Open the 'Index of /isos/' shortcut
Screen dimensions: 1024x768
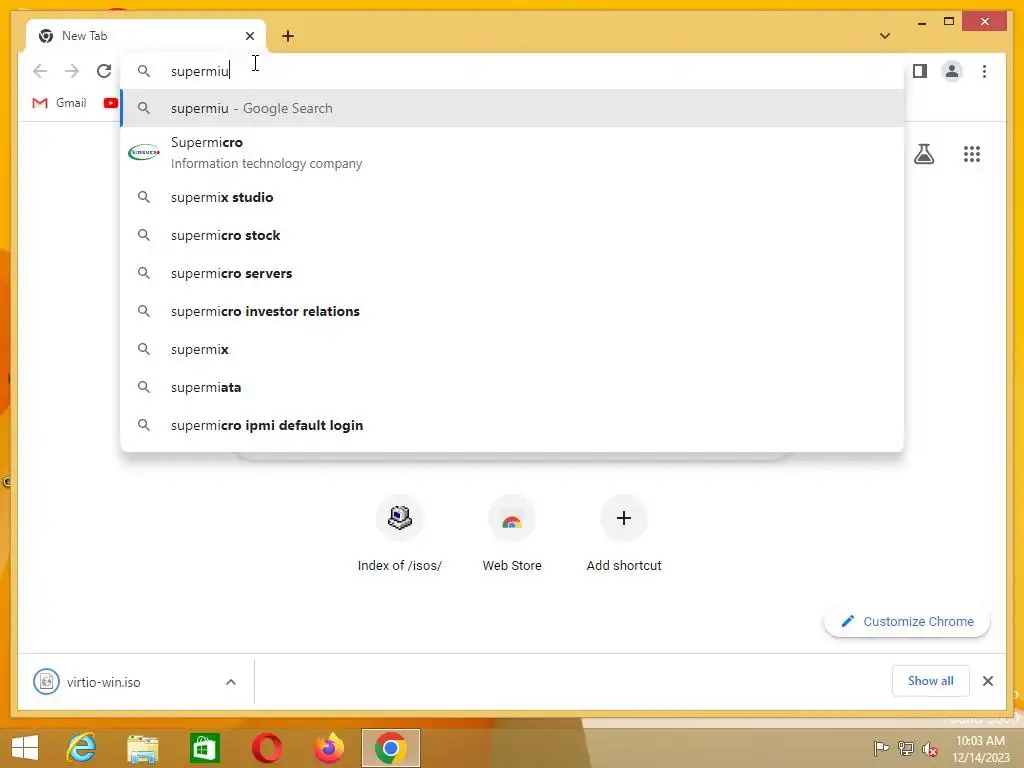[x=400, y=535]
